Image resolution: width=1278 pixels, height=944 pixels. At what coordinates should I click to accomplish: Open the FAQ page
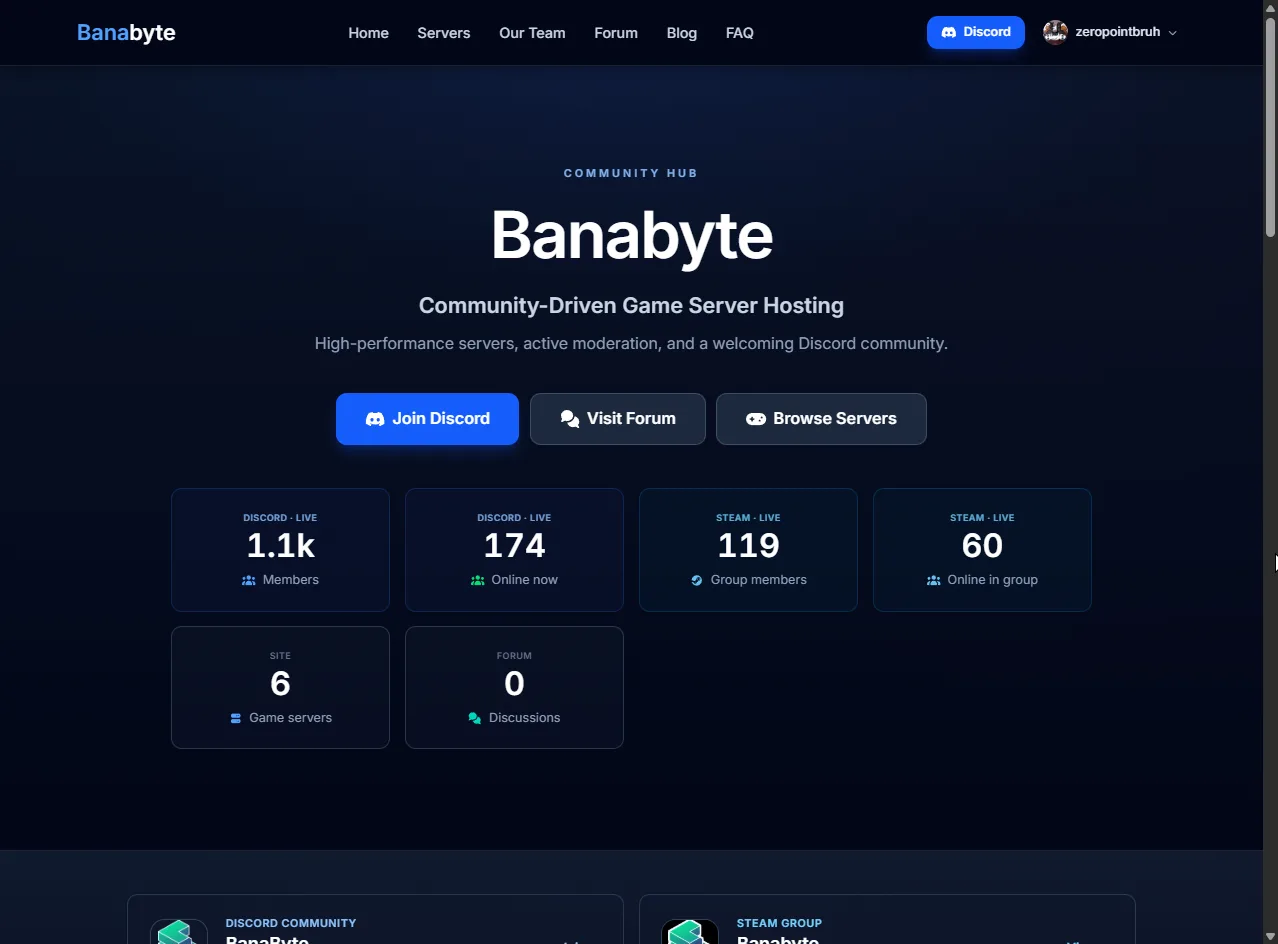pyautogui.click(x=740, y=33)
